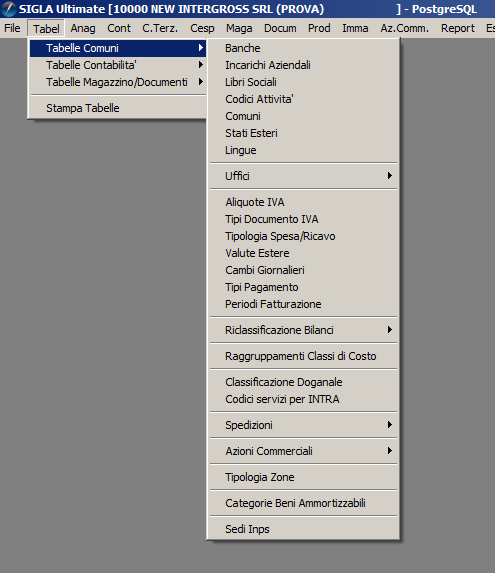Select Stampa Tabelle option
The image size is (495, 573).
click(118, 108)
